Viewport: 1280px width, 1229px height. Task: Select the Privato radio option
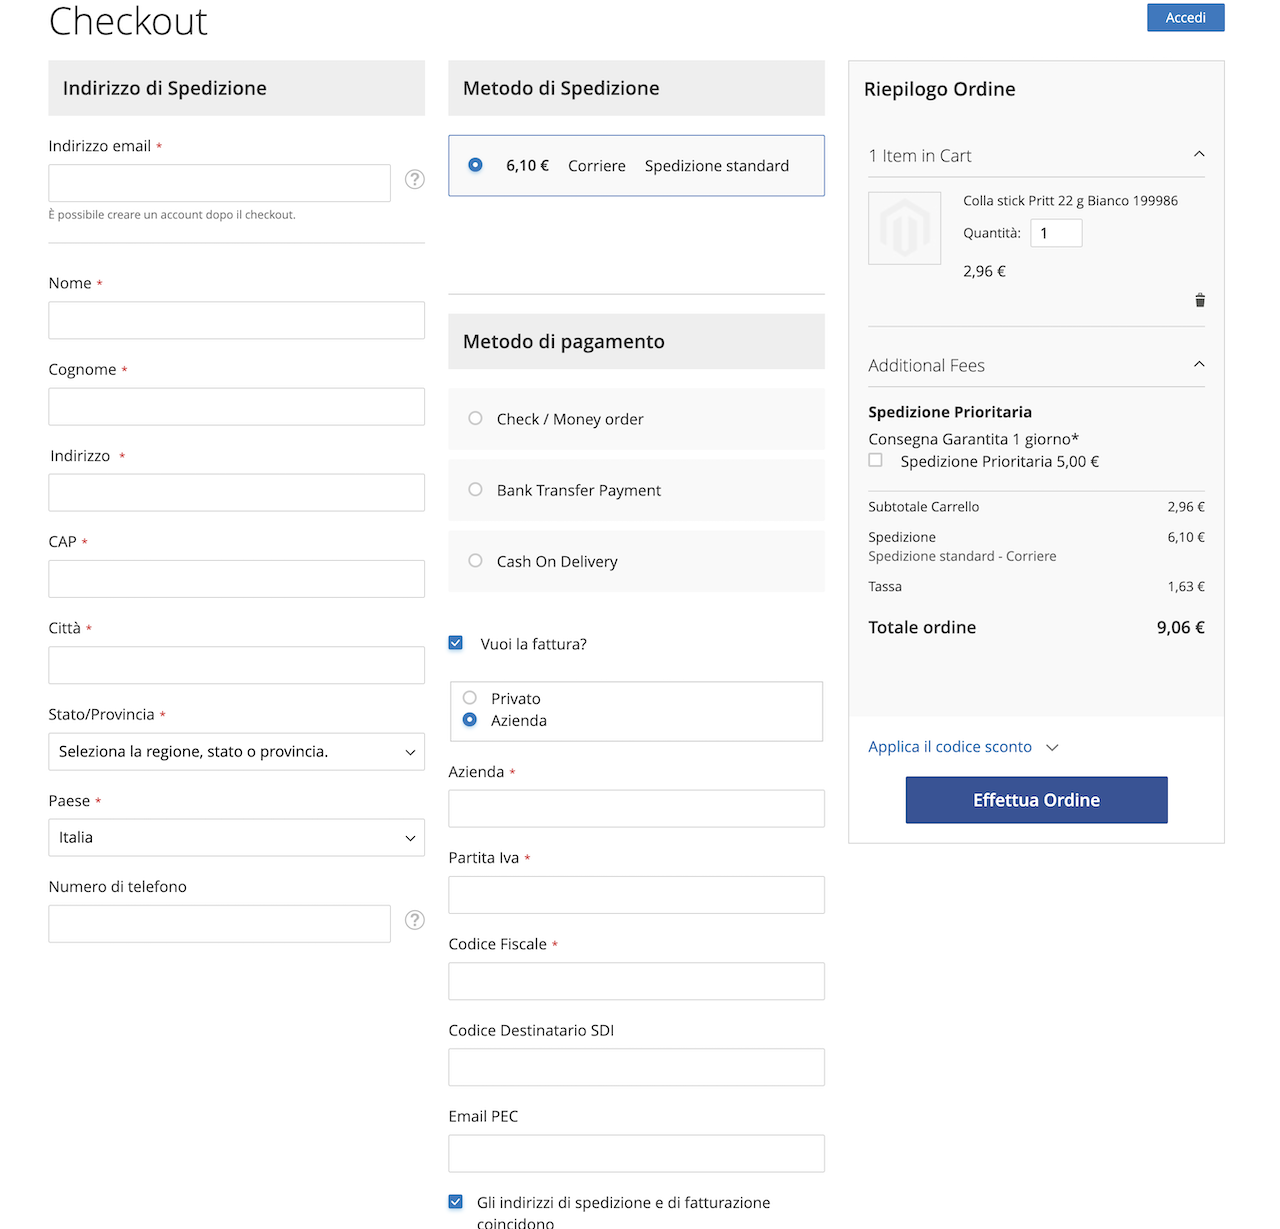[470, 698]
